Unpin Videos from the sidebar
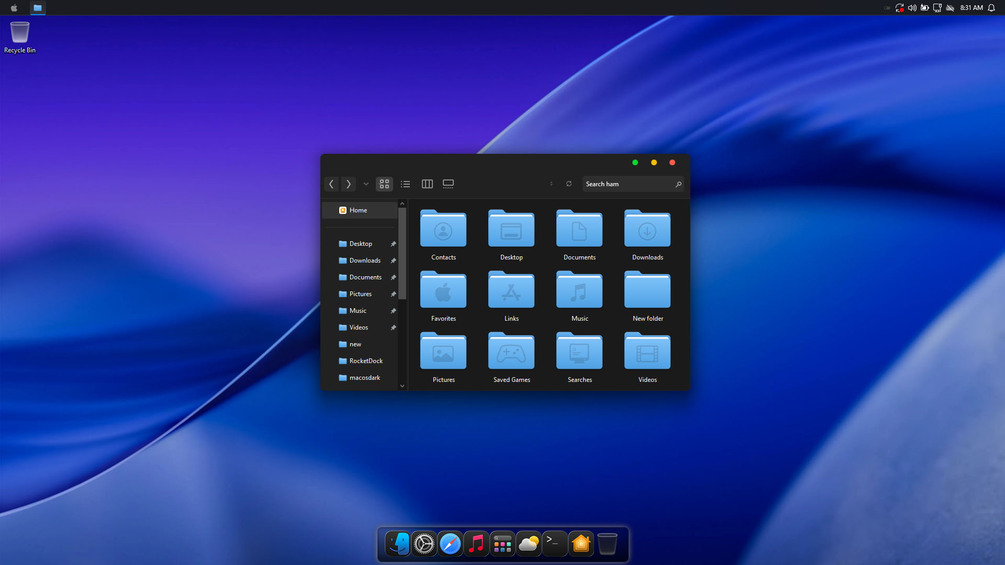 click(393, 327)
